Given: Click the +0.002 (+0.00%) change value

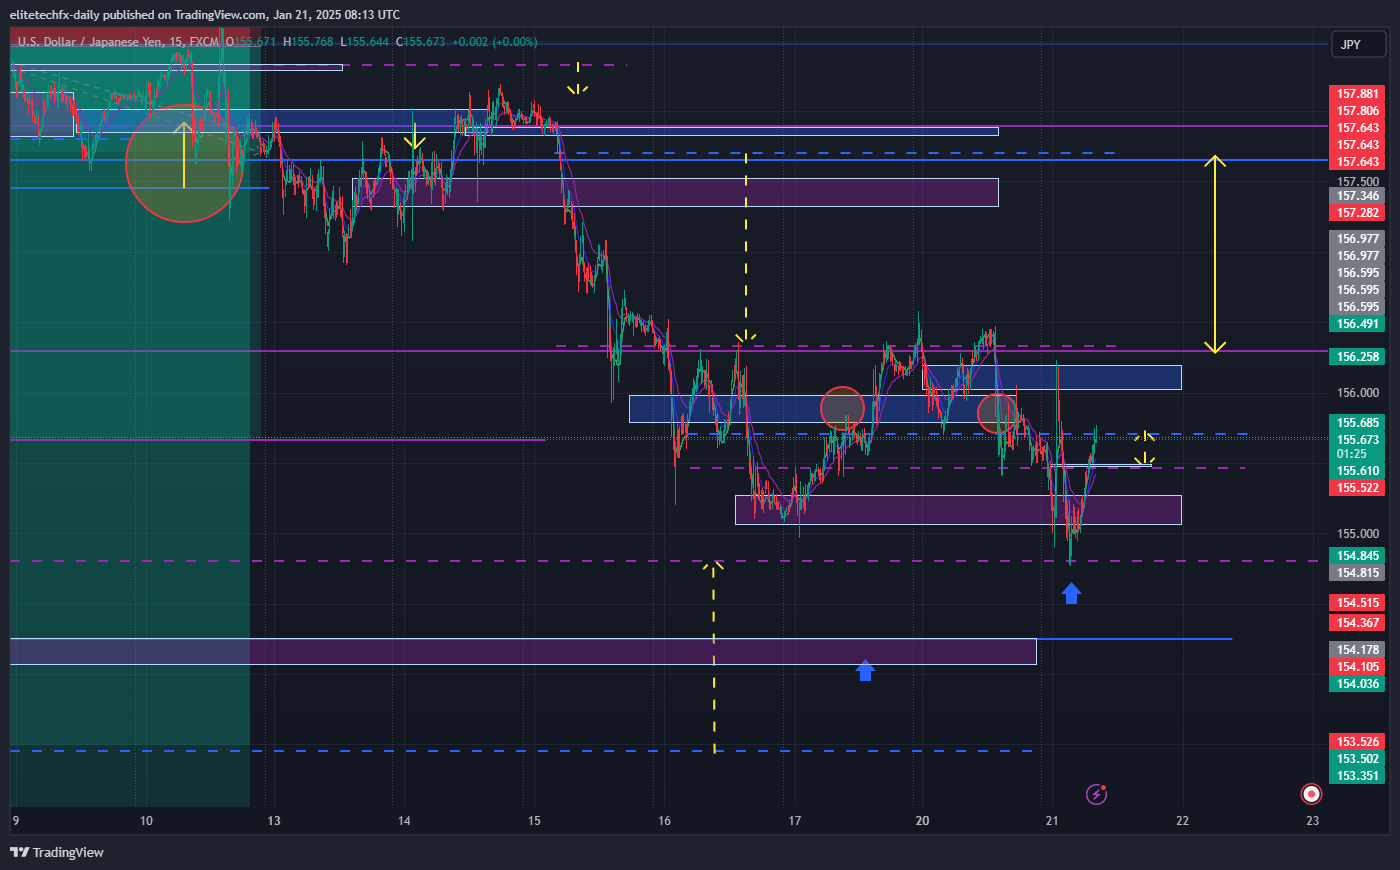Looking at the screenshot, I should tap(494, 42).
